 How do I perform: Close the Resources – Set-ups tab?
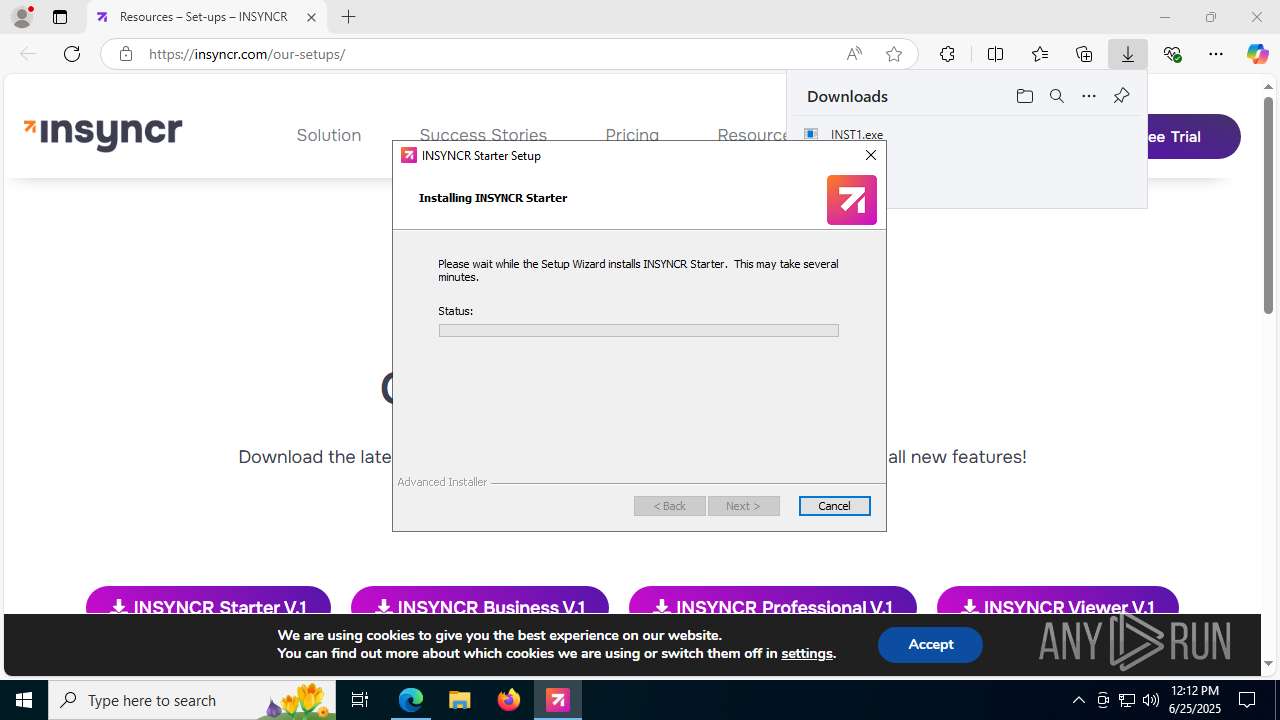(311, 17)
